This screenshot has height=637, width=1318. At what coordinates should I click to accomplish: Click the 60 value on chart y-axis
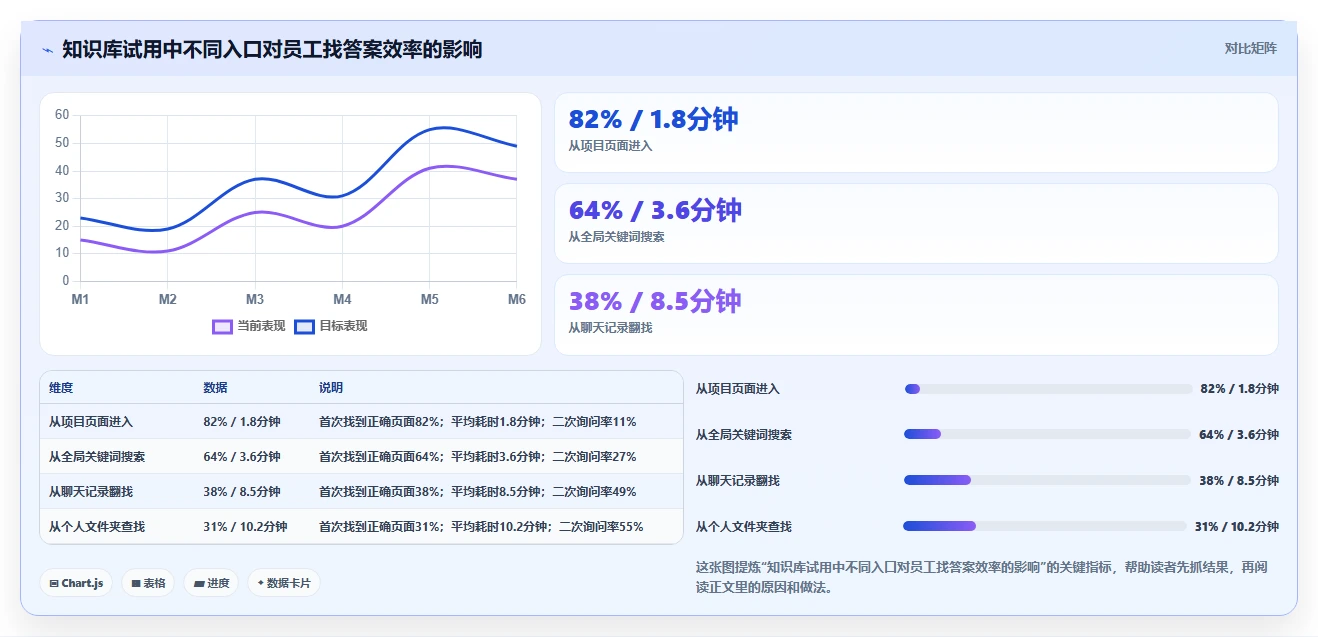point(62,115)
